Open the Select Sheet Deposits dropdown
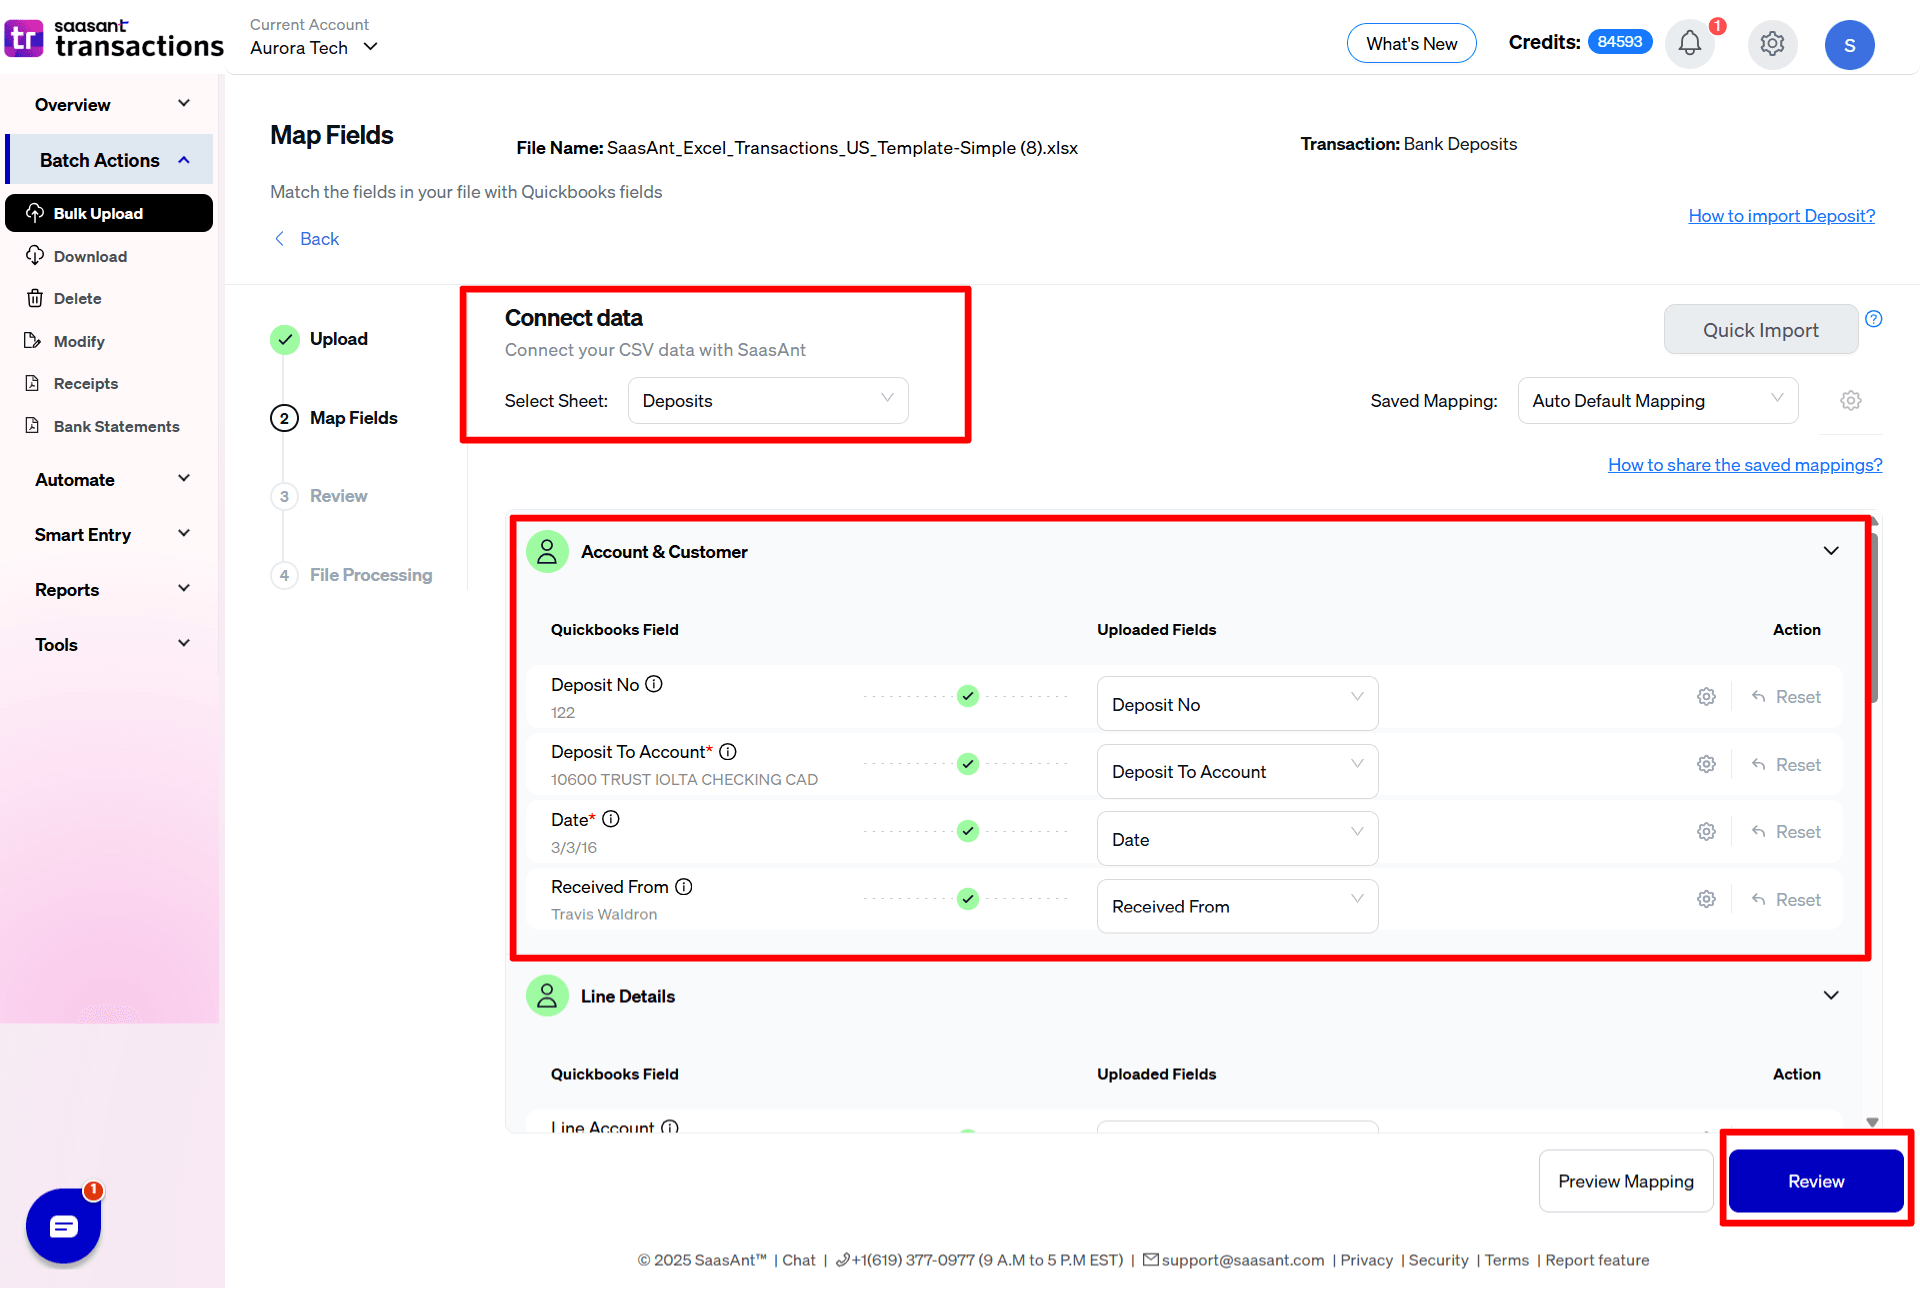Screen dimensions: 1920x1290 767,401
